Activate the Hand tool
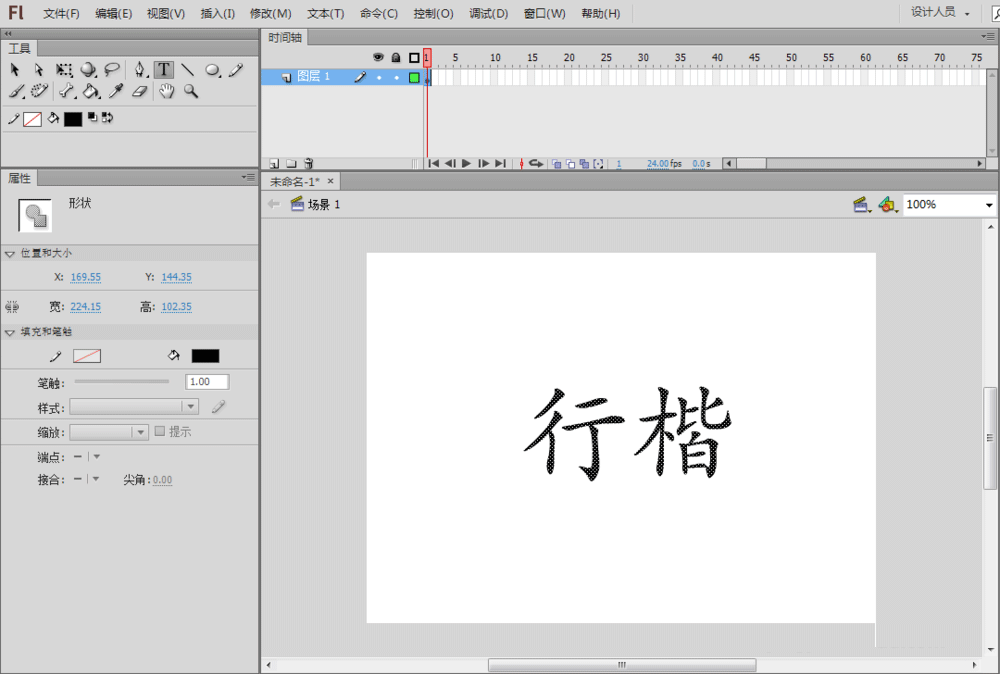1000x674 pixels. (167, 92)
